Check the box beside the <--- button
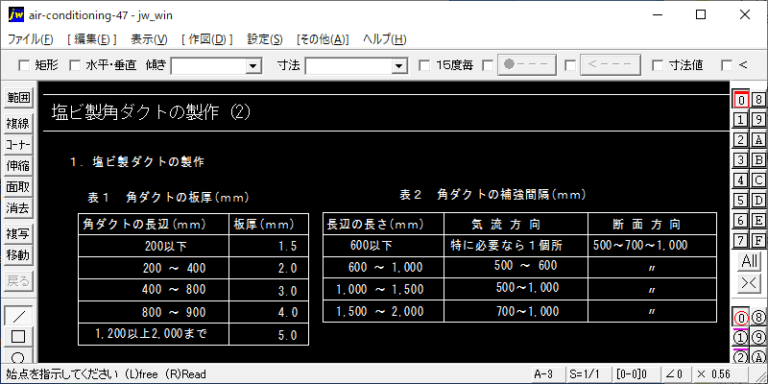 pyautogui.click(x=570, y=65)
